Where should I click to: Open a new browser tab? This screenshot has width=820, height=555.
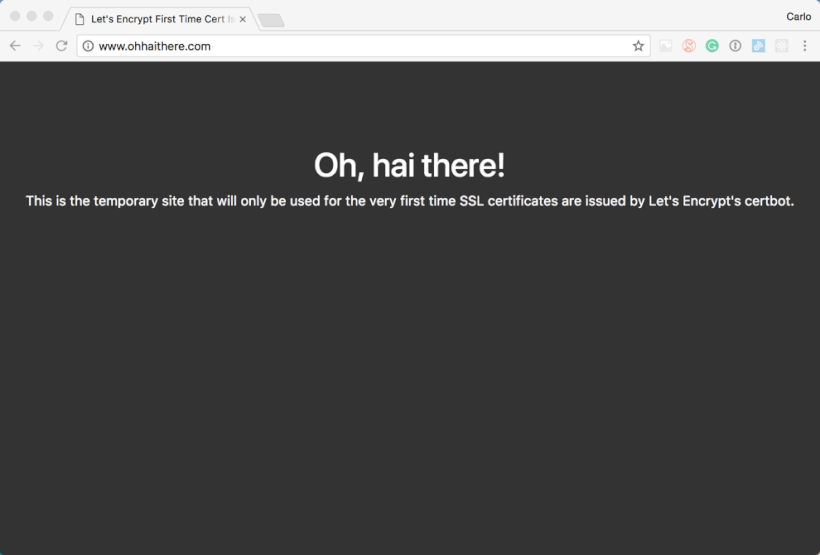tap(271, 20)
